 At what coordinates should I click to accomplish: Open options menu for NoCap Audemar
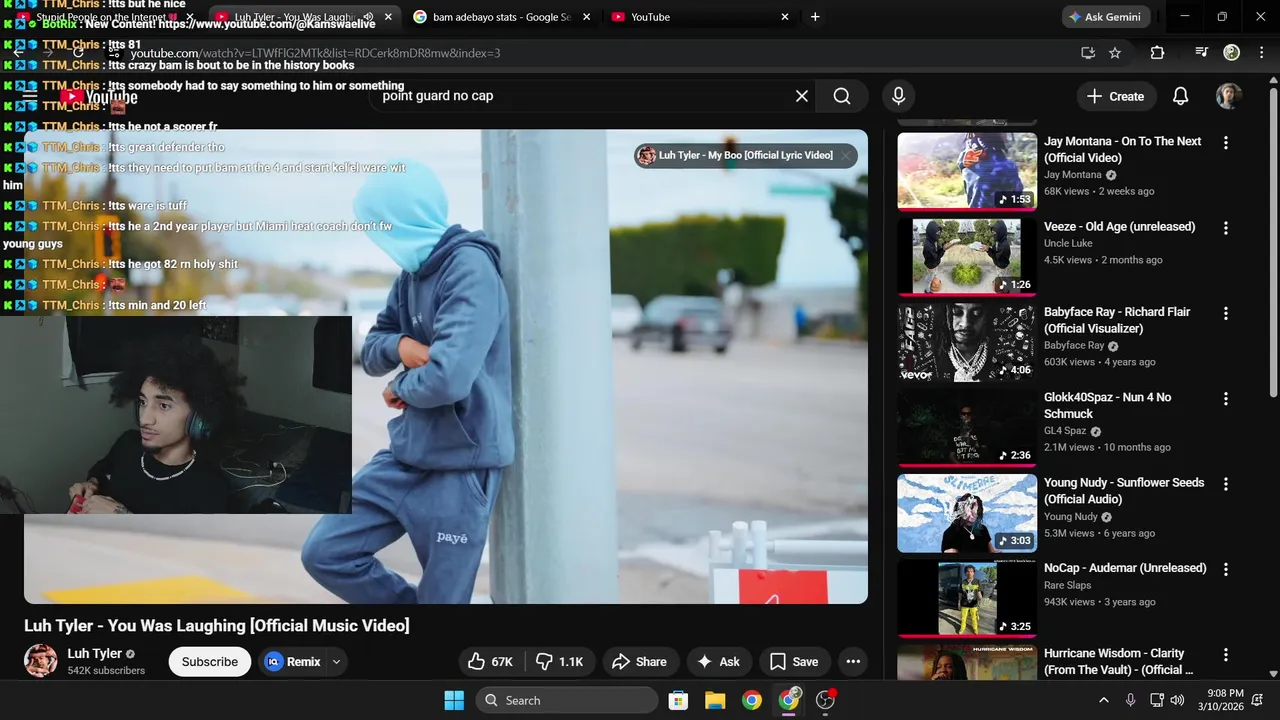click(x=1225, y=569)
